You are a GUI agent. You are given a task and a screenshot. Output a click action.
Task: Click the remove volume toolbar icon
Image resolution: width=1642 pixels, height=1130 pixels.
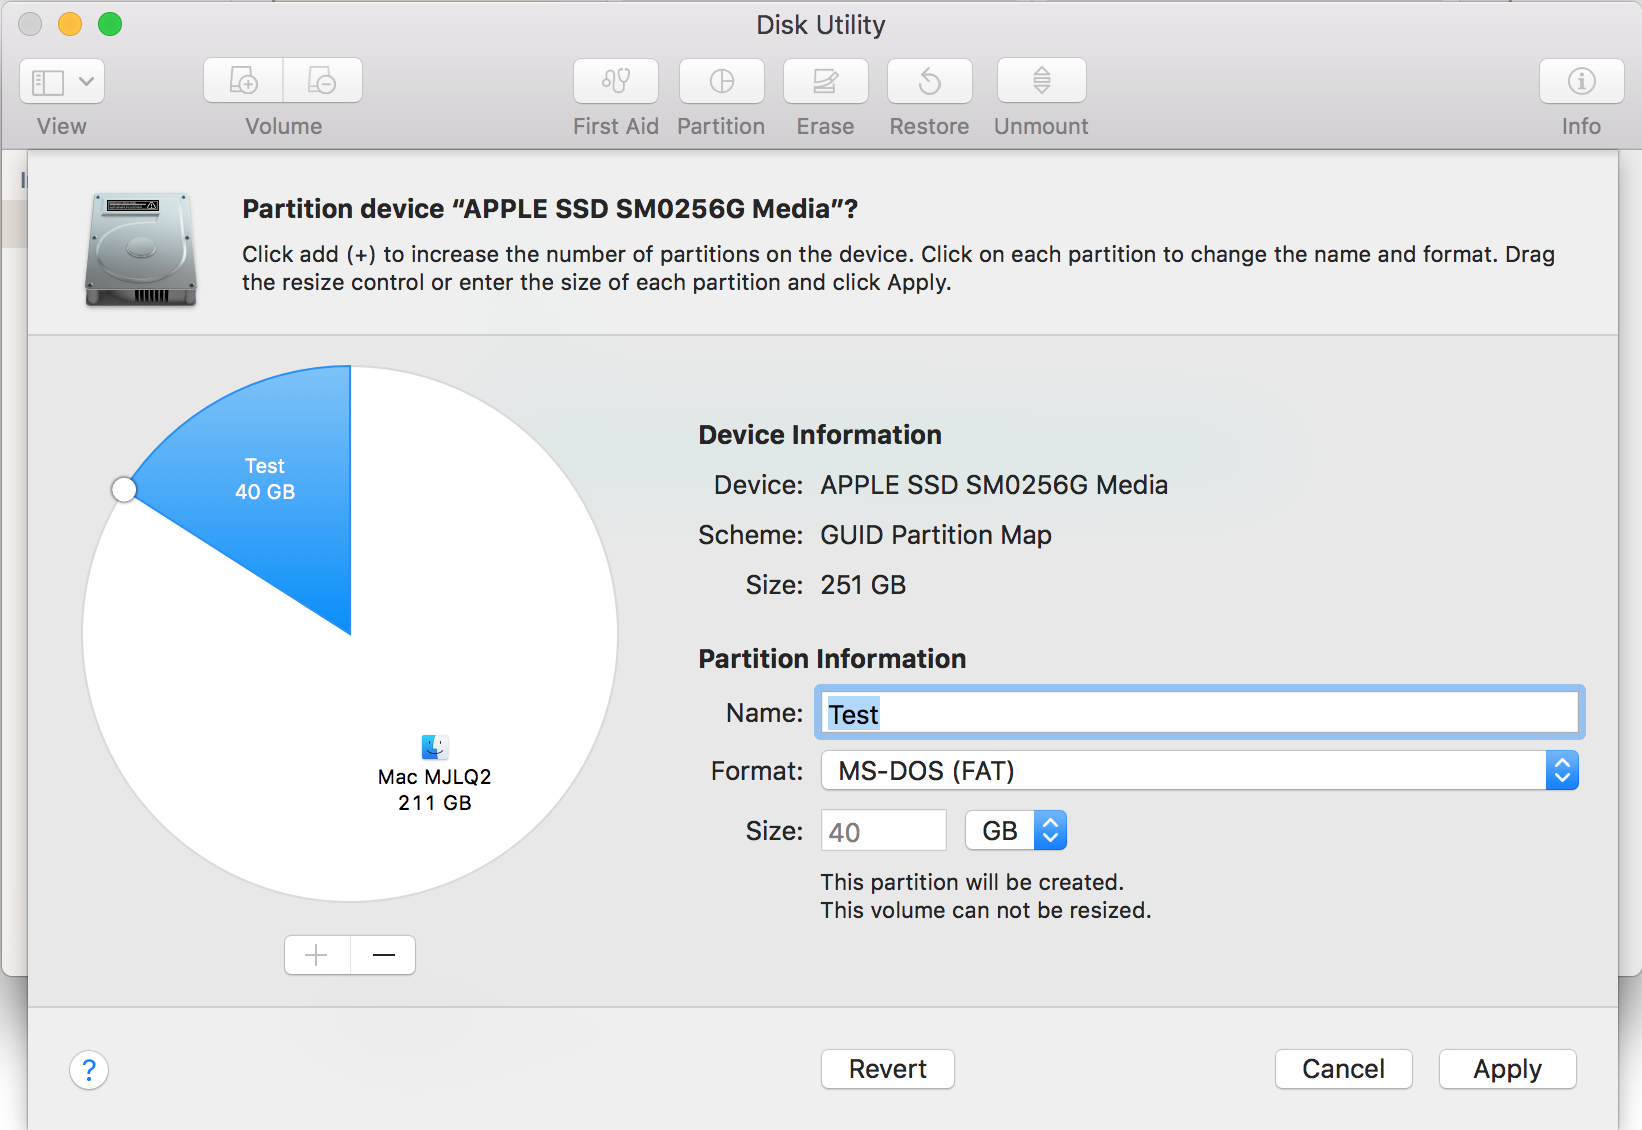pos(322,81)
